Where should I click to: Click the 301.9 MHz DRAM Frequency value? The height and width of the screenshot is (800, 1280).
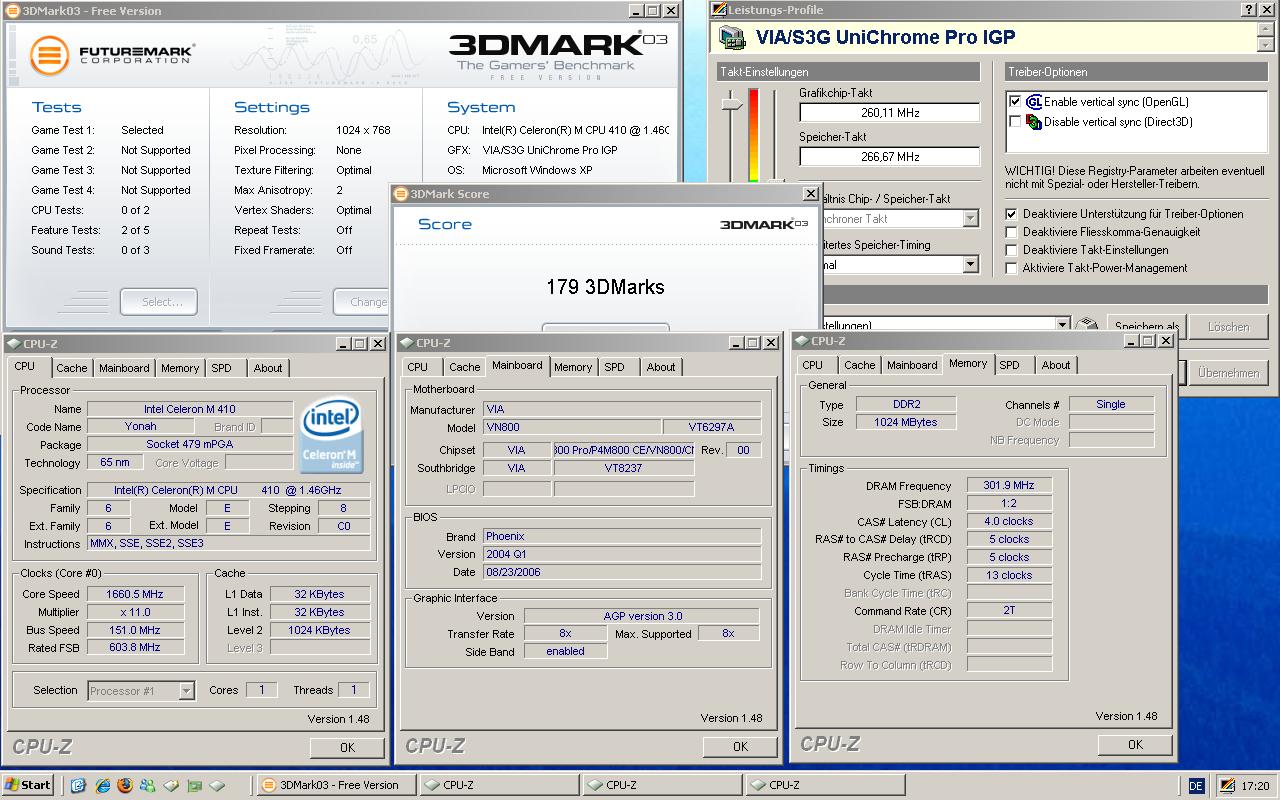(1008, 485)
